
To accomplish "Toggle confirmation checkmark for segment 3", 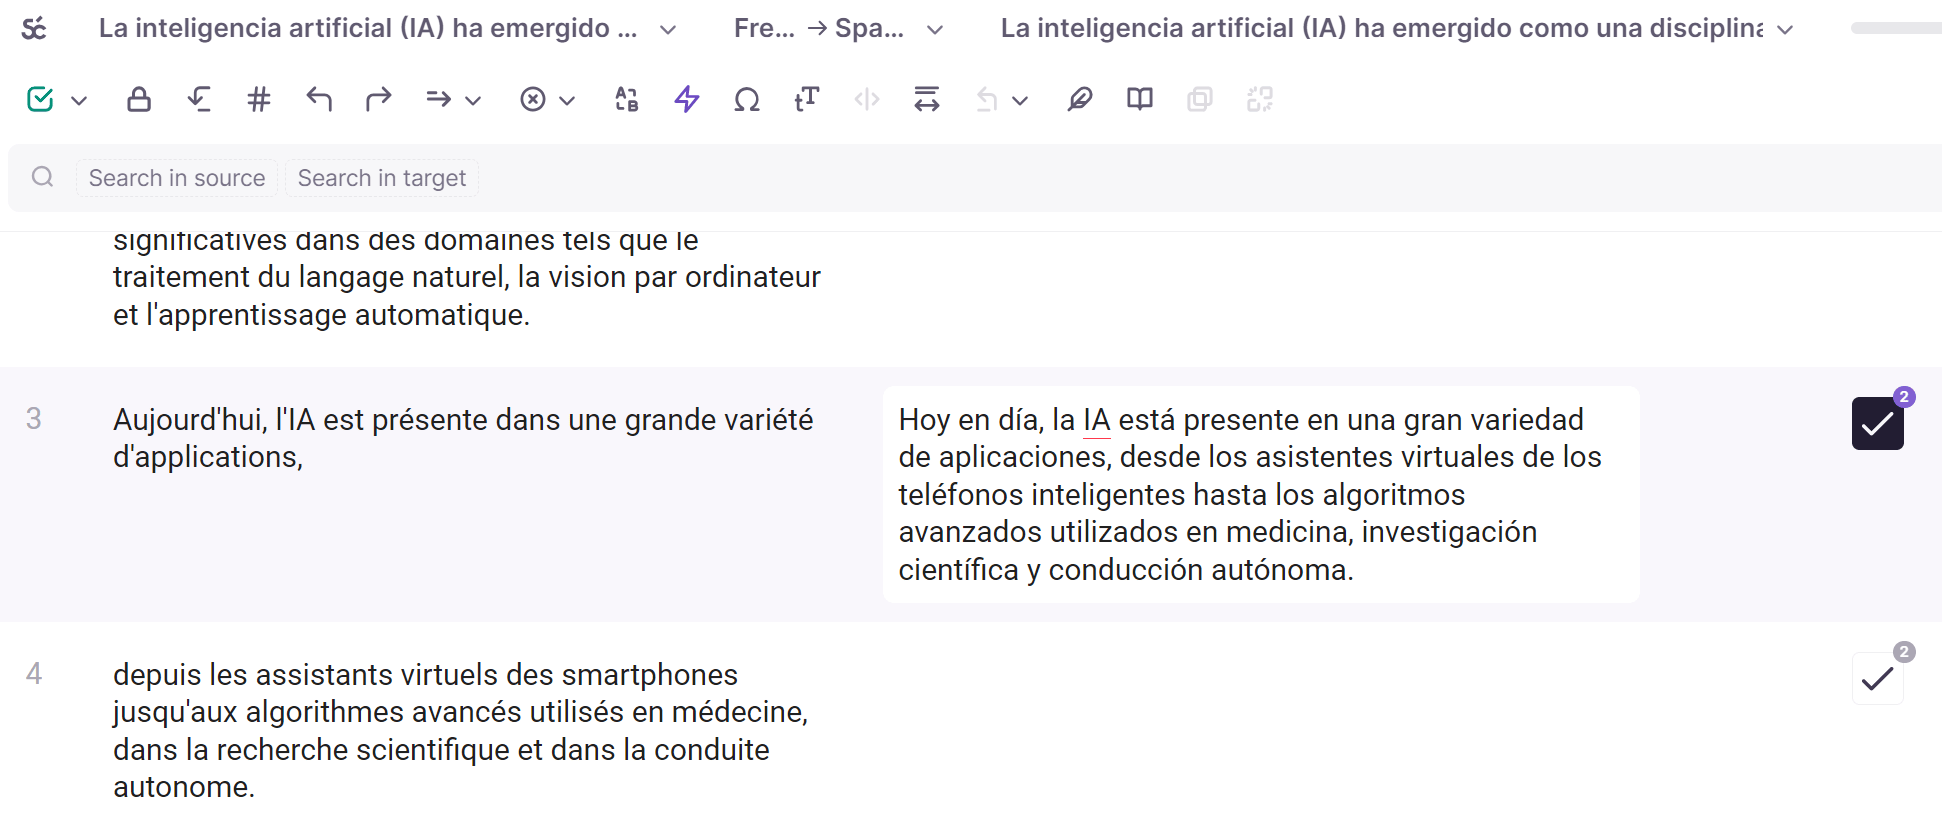I will tap(1877, 424).
